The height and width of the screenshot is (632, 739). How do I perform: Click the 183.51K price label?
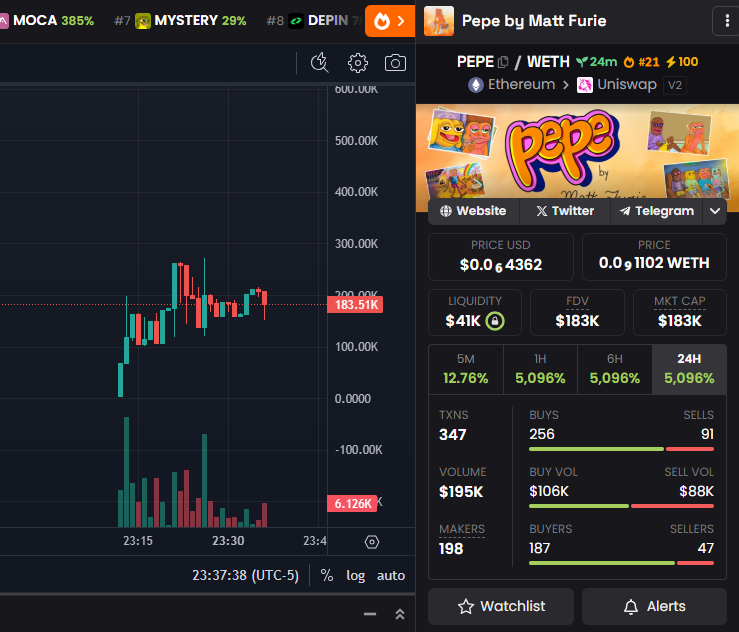tap(355, 305)
